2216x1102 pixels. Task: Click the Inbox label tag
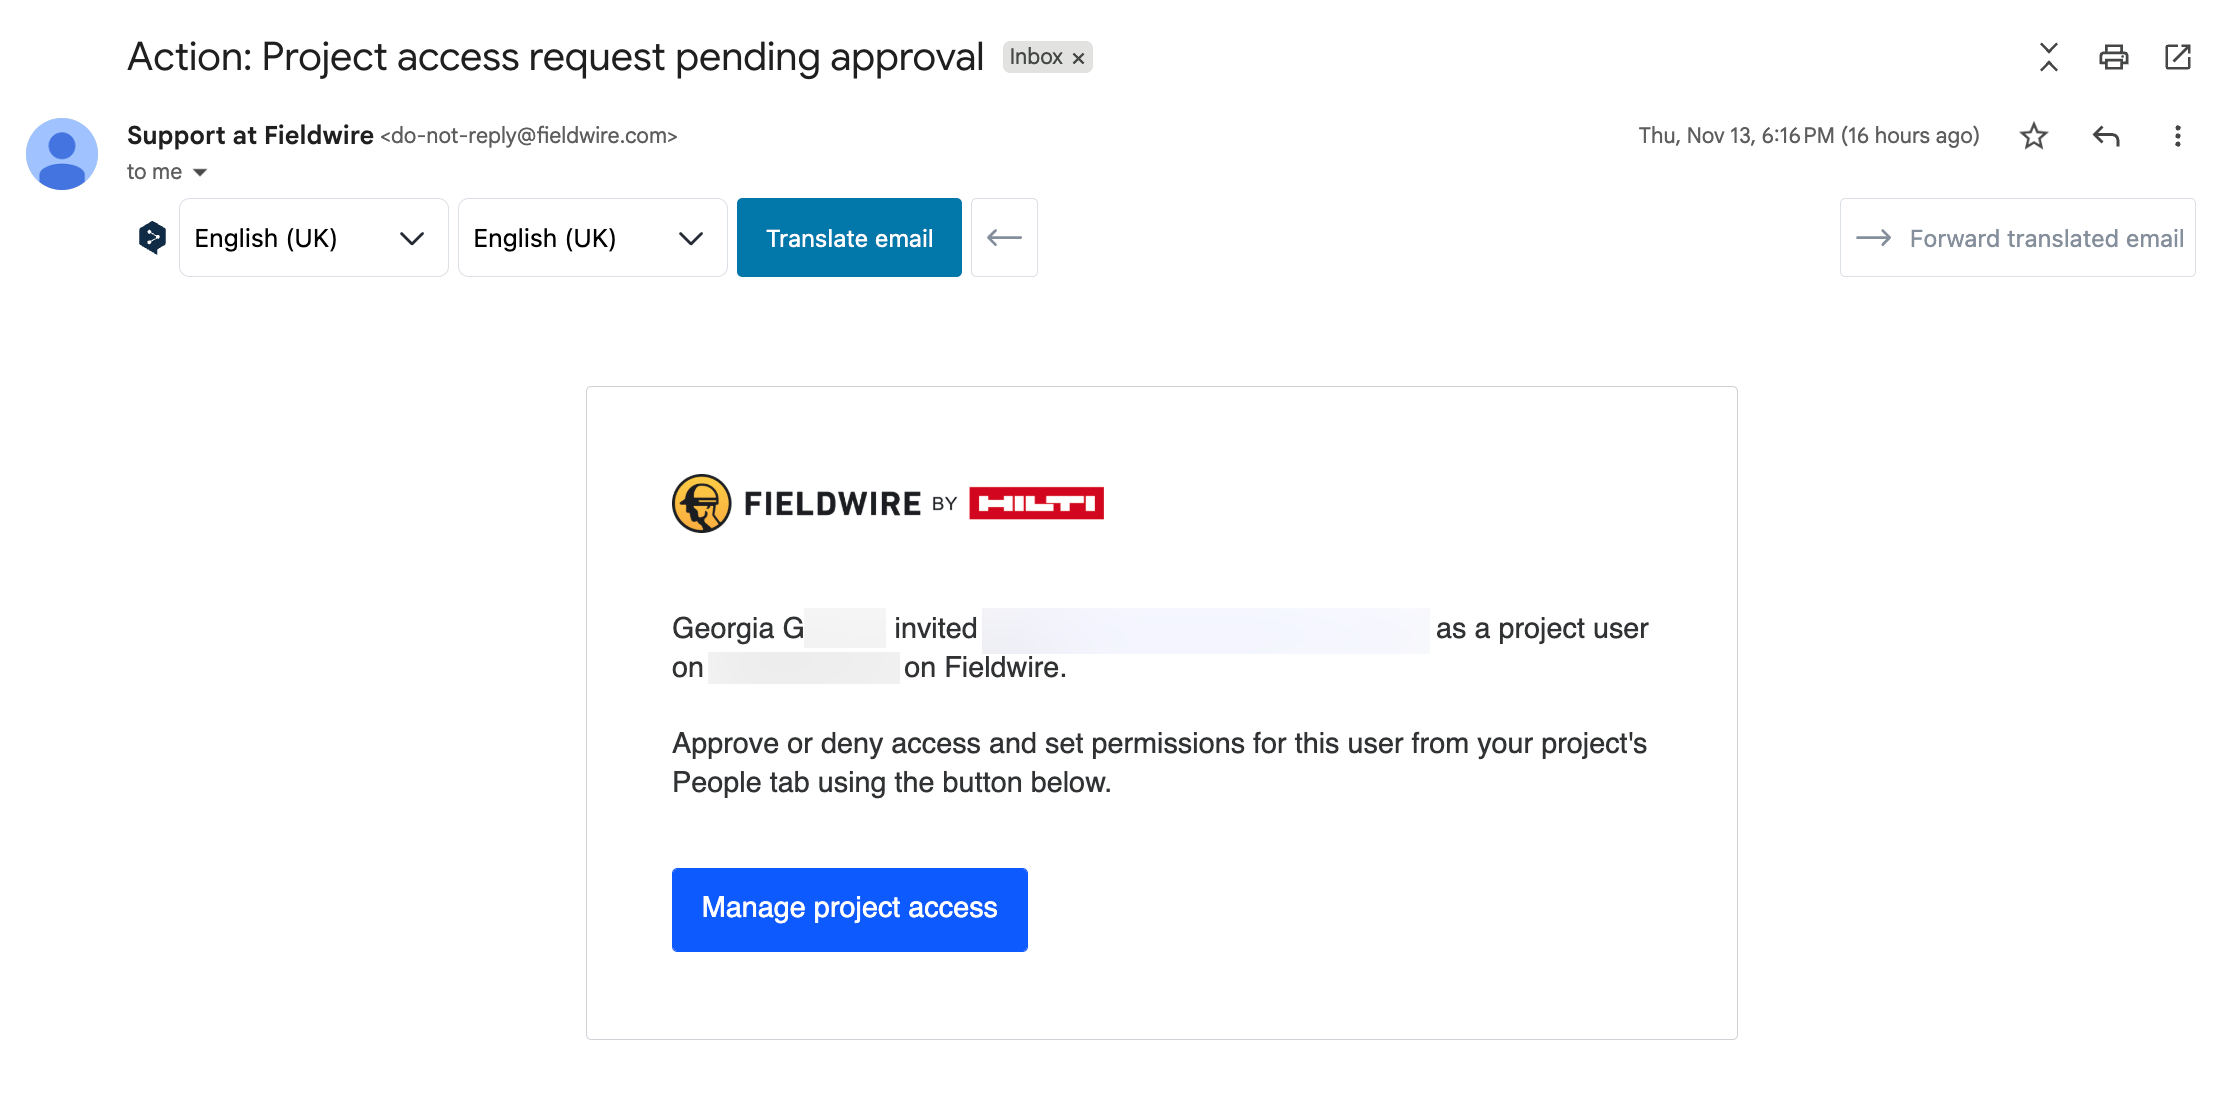[1035, 57]
